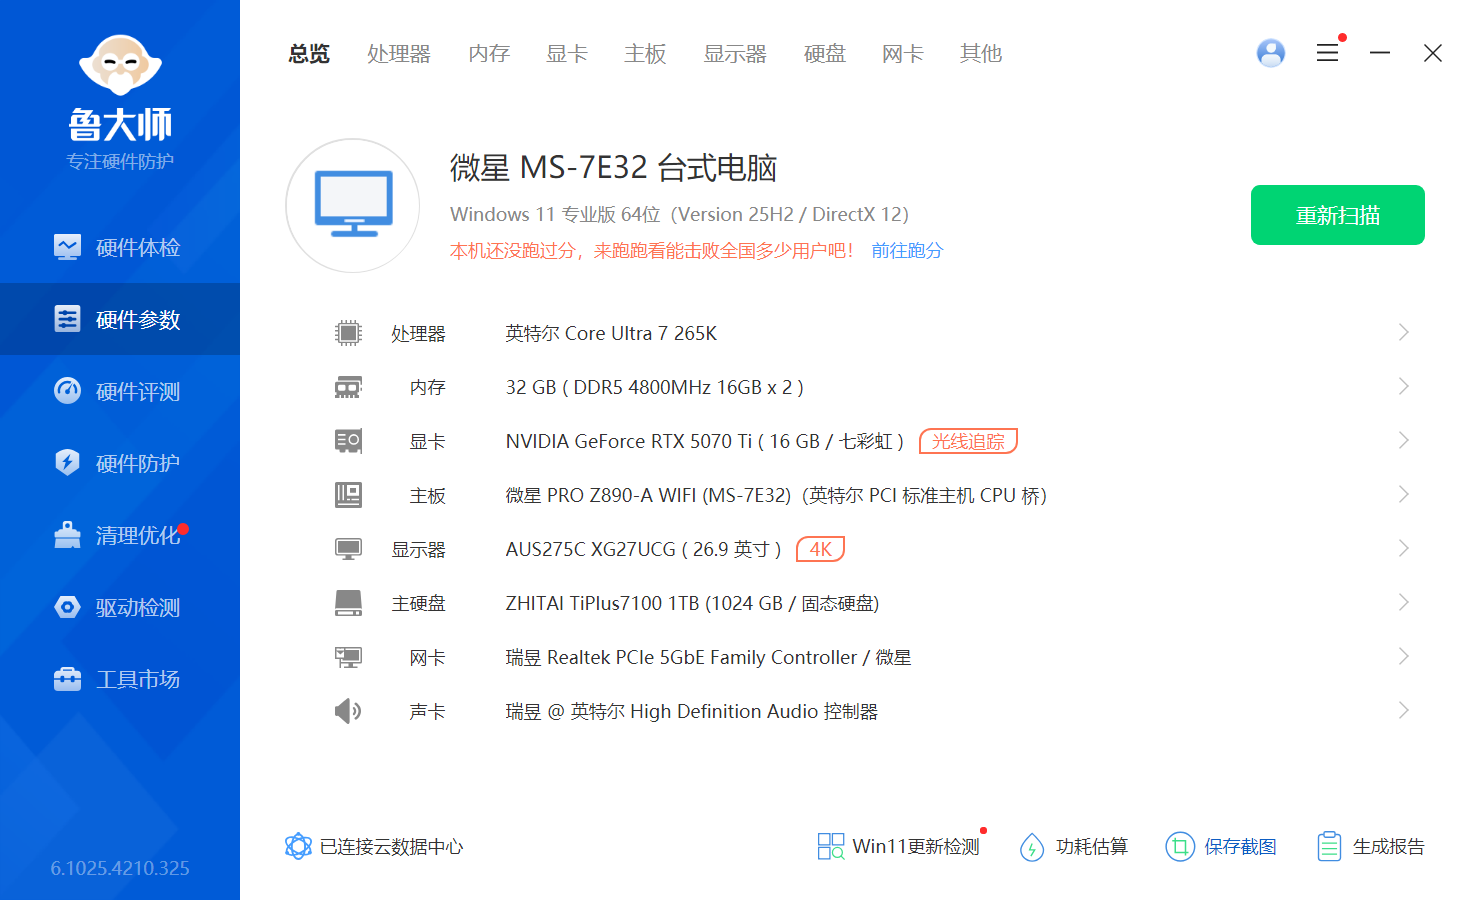This screenshot has height=900, width=1470.
Task: Launch 清理优化 cleanup tool
Action: tap(119, 535)
